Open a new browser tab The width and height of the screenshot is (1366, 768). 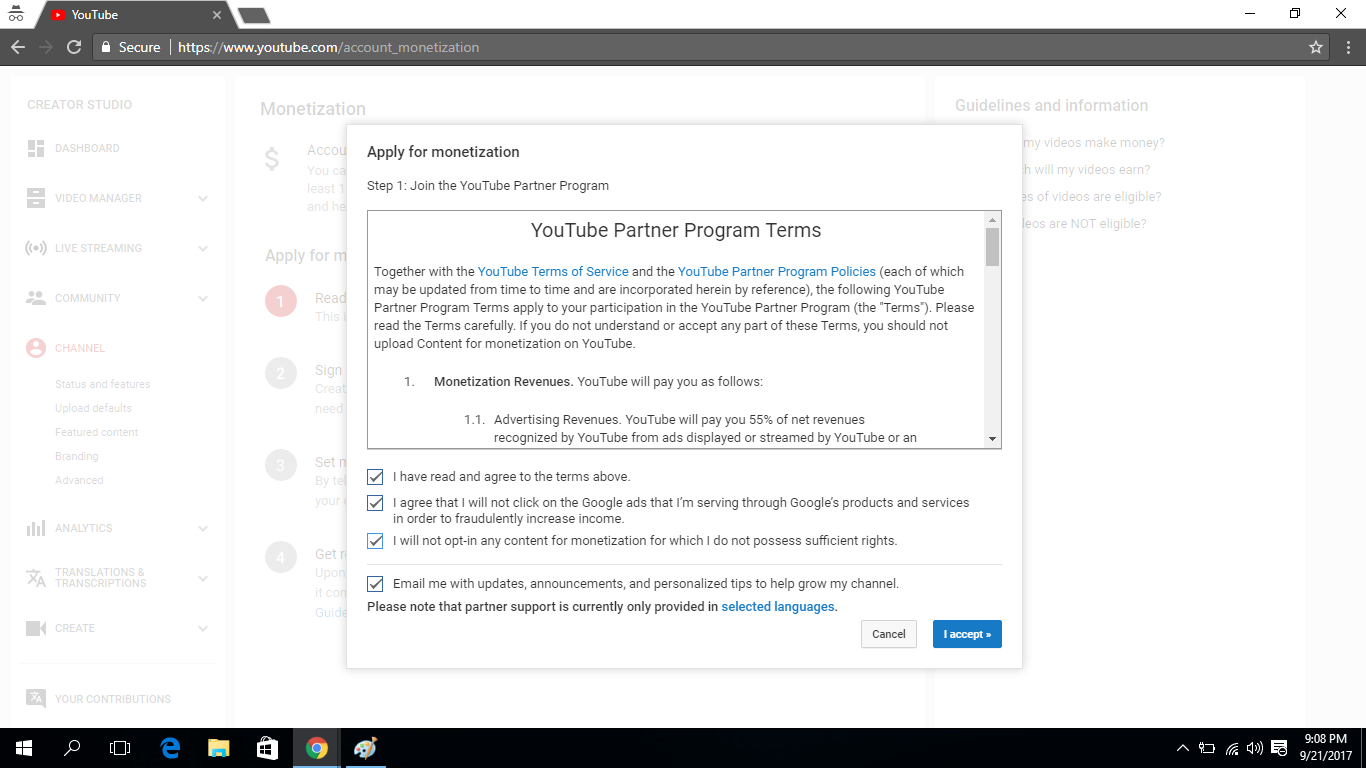click(x=253, y=15)
